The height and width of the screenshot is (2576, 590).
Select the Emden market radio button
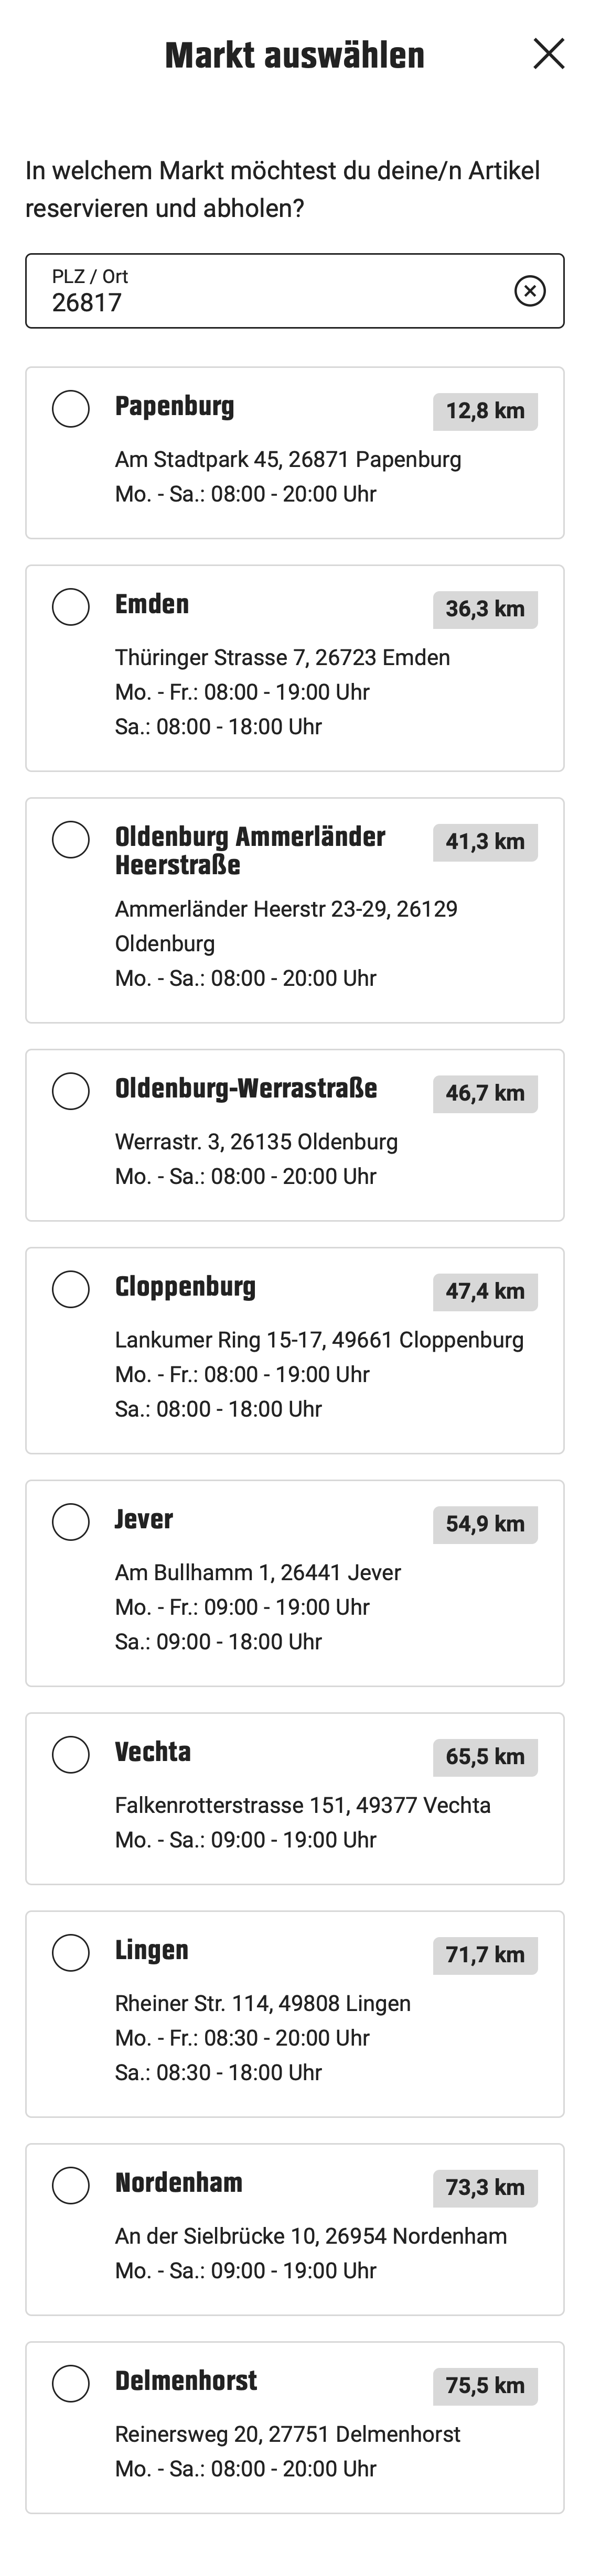pyautogui.click(x=71, y=606)
